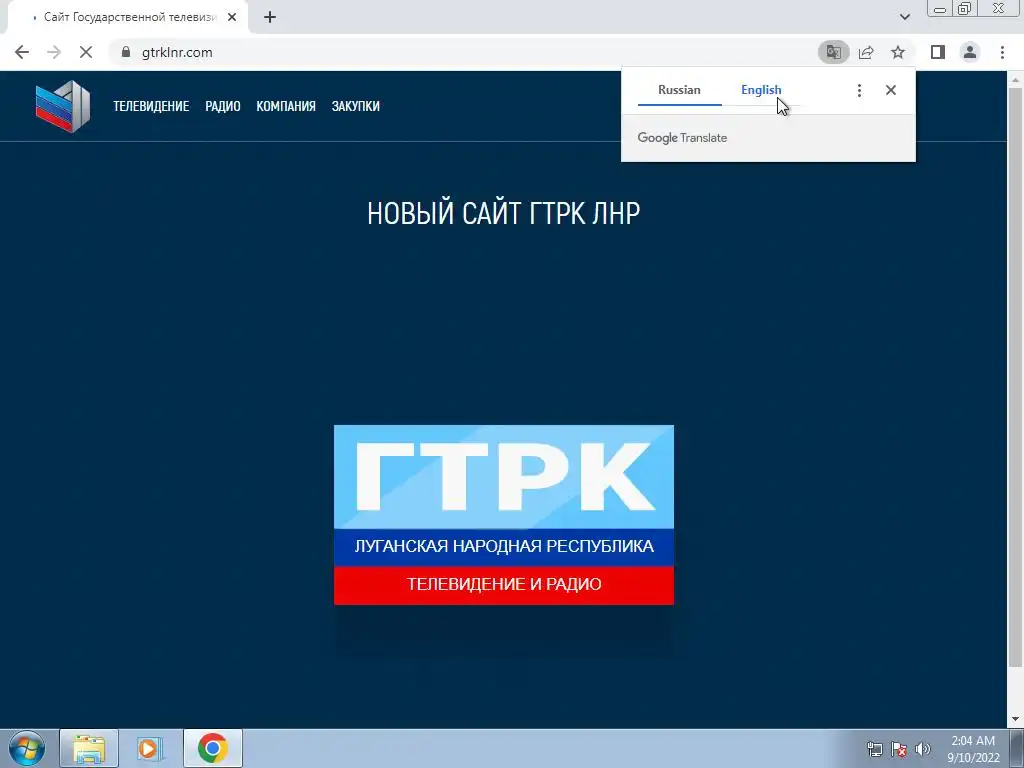The width and height of the screenshot is (1024, 768).
Task: Open the ТЕЛЕВИДЕНИЕ menu item
Action: 152,106
